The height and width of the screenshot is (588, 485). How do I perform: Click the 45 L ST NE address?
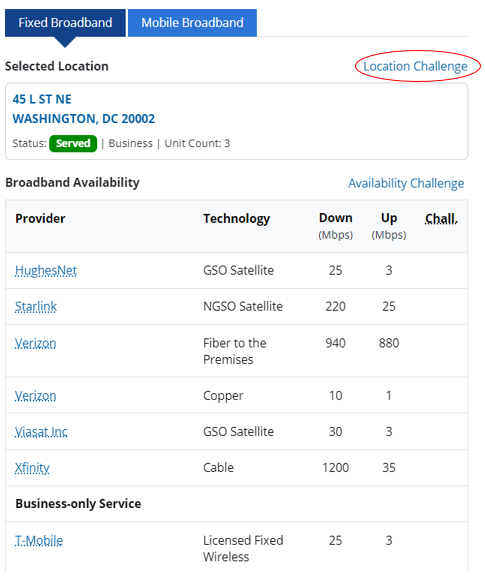tap(42, 99)
